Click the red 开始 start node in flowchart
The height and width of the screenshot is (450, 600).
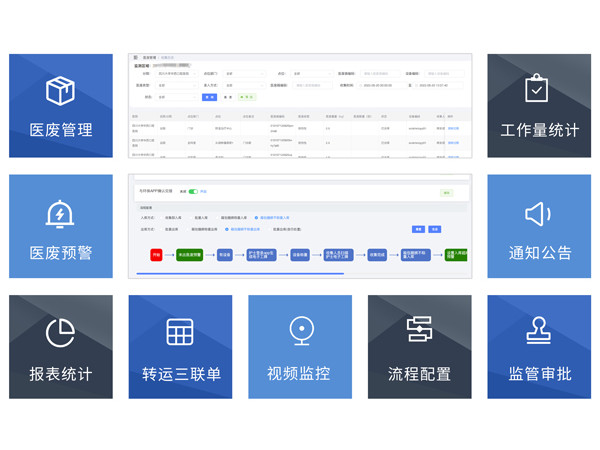click(156, 256)
